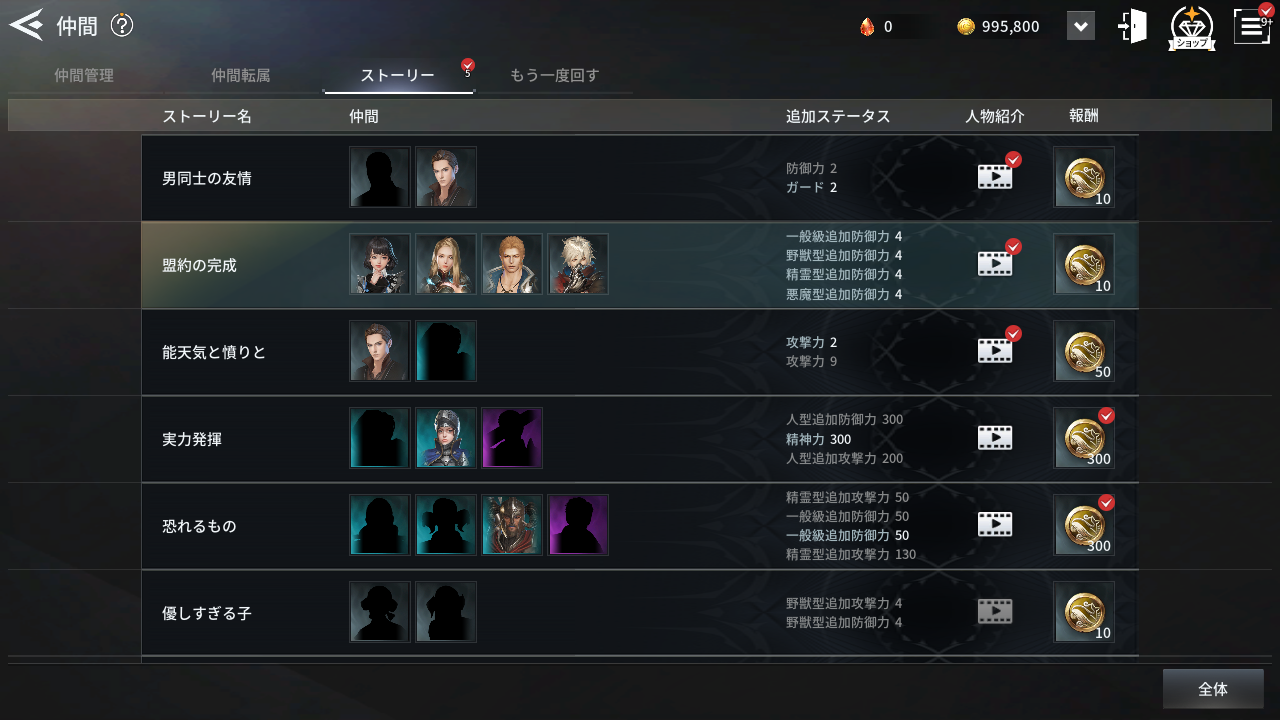Viewport: 1280px width, 720px height.
Task: Open the help question mark icon
Action: (122, 25)
